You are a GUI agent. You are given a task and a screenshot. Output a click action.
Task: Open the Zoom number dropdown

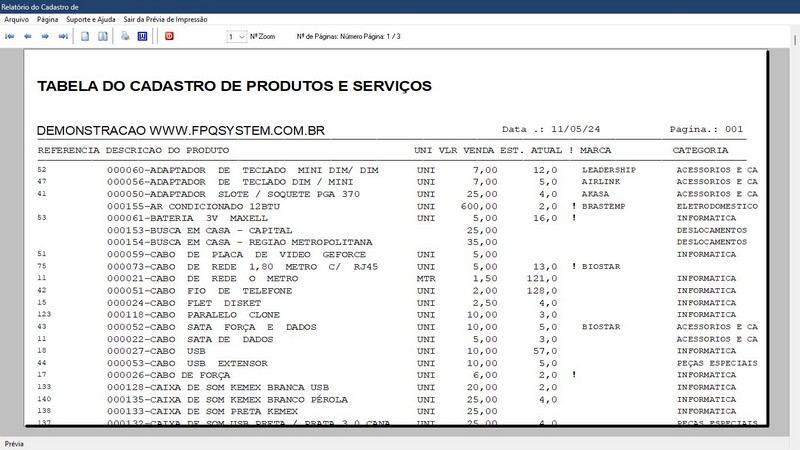coord(236,36)
